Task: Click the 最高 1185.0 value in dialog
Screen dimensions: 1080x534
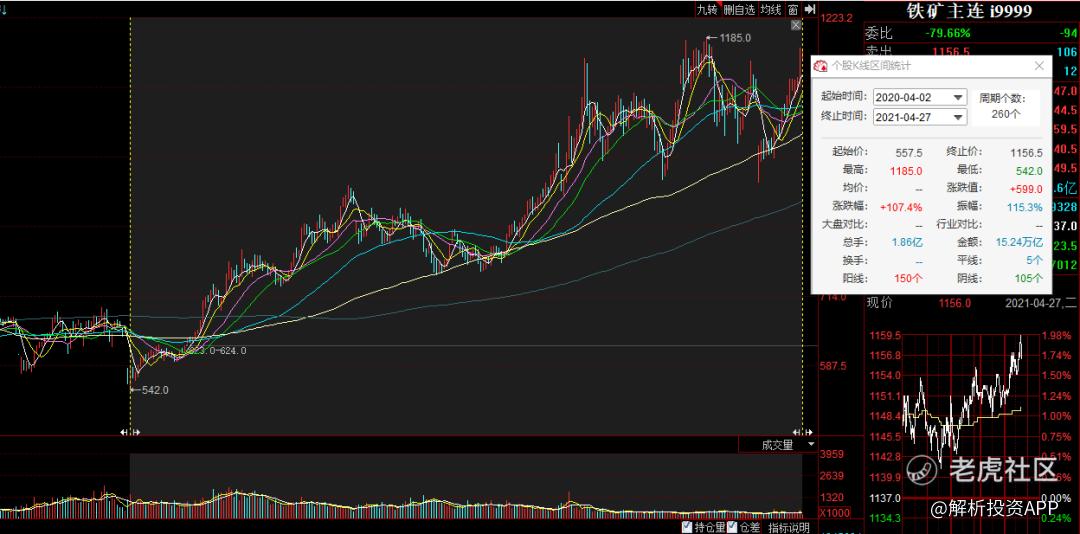Action: point(907,170)
